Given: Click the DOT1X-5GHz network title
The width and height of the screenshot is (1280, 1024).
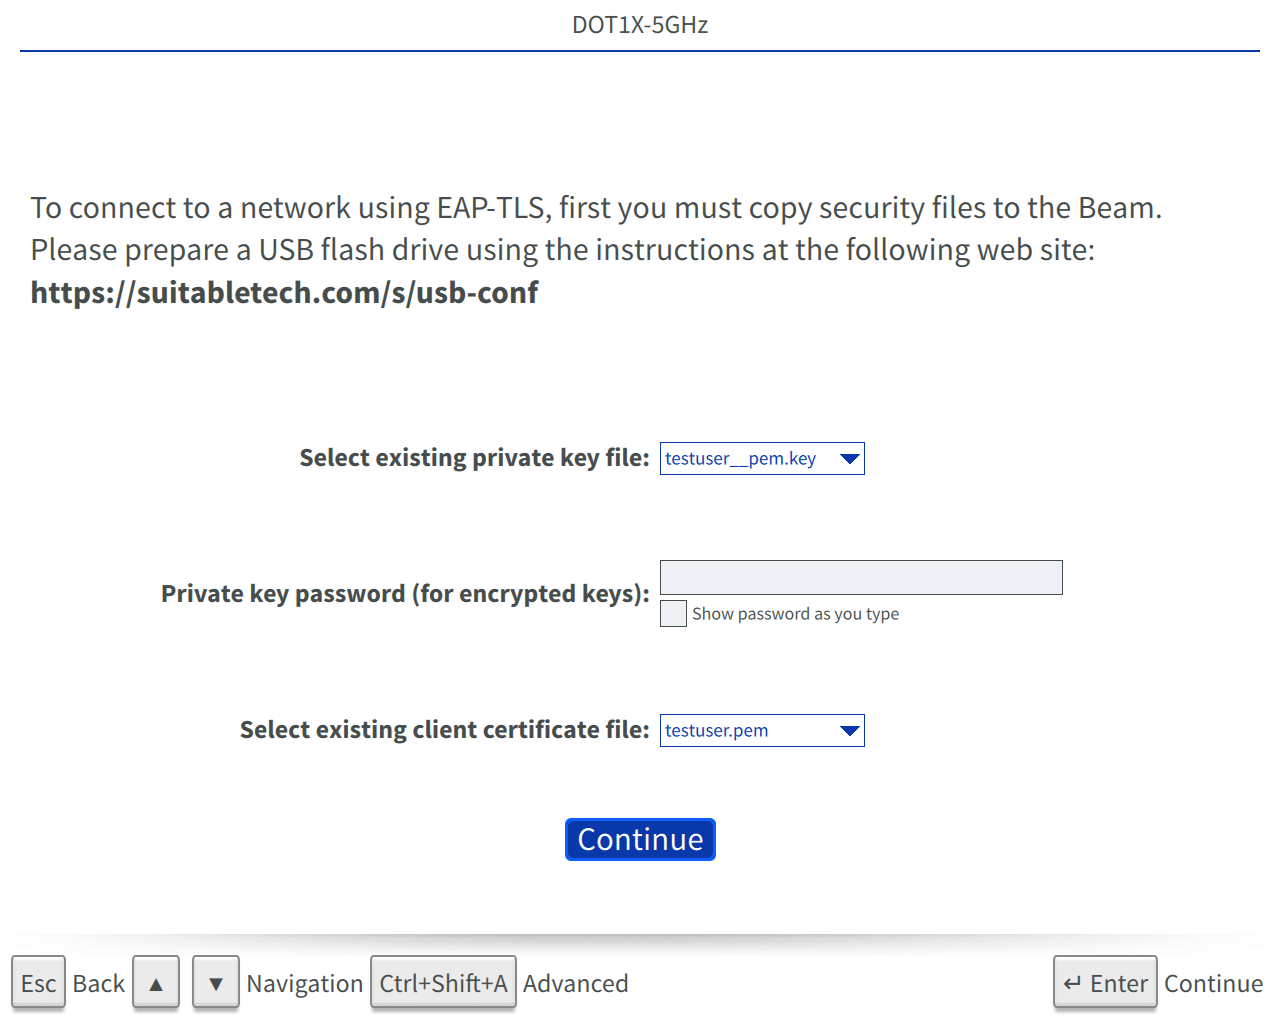Looking at the screenshot, I should tap(640, 25).
